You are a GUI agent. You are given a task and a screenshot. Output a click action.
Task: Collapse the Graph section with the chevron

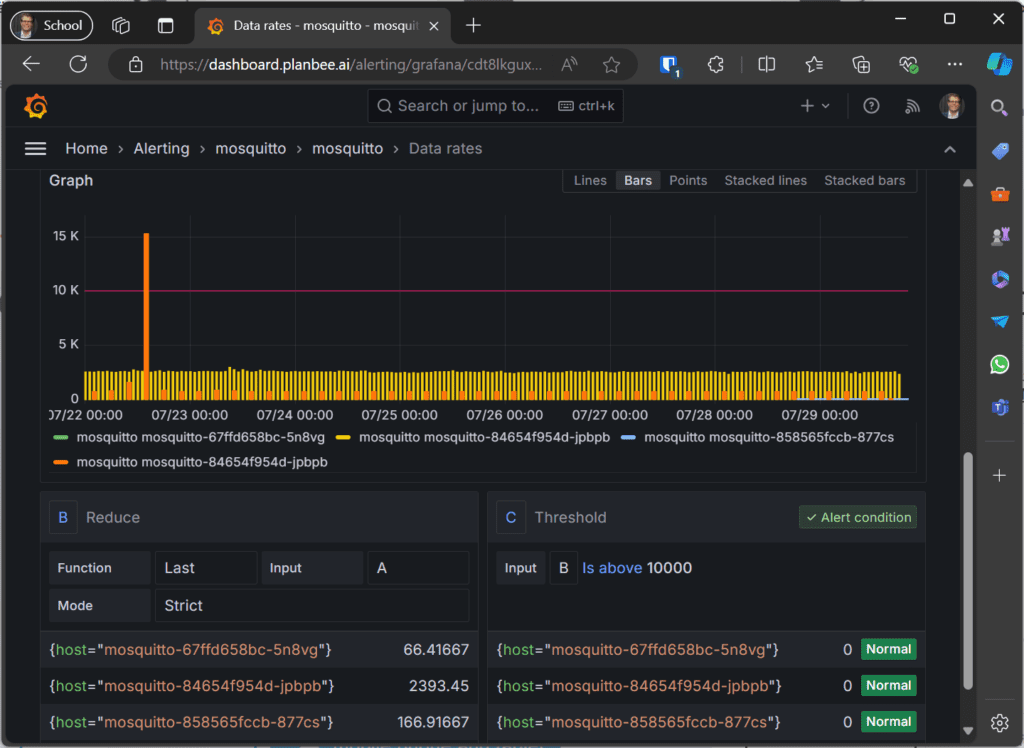click(x=949, y=148)
